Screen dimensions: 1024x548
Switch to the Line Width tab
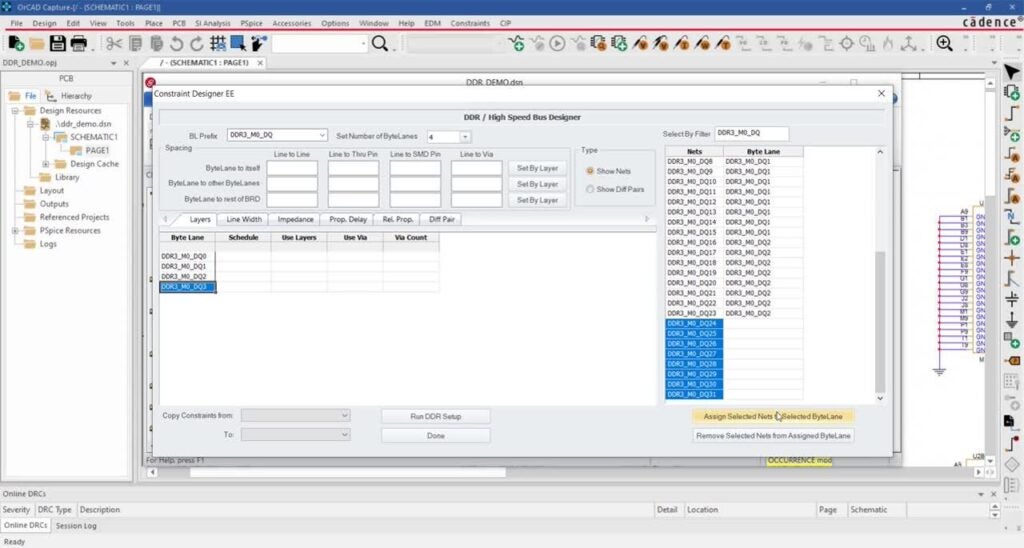[244, 219]
